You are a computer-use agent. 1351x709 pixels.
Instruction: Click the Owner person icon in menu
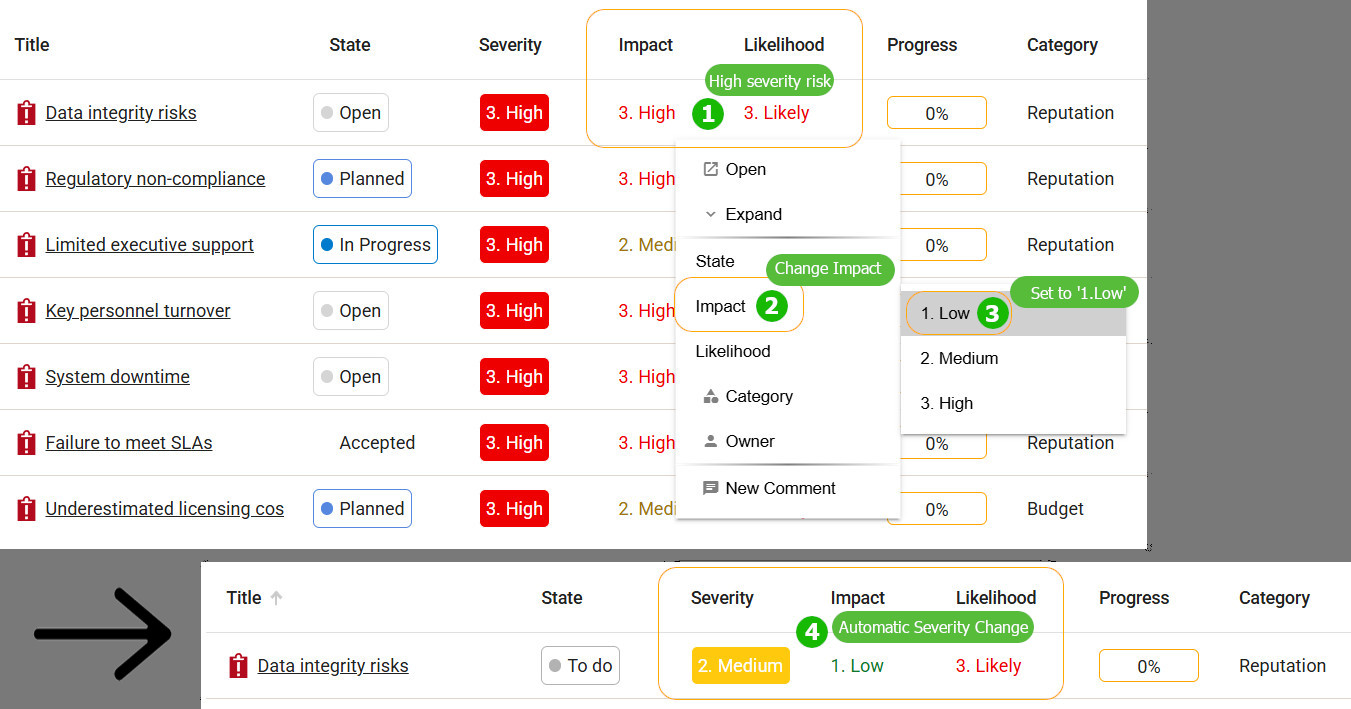[711, 441]
